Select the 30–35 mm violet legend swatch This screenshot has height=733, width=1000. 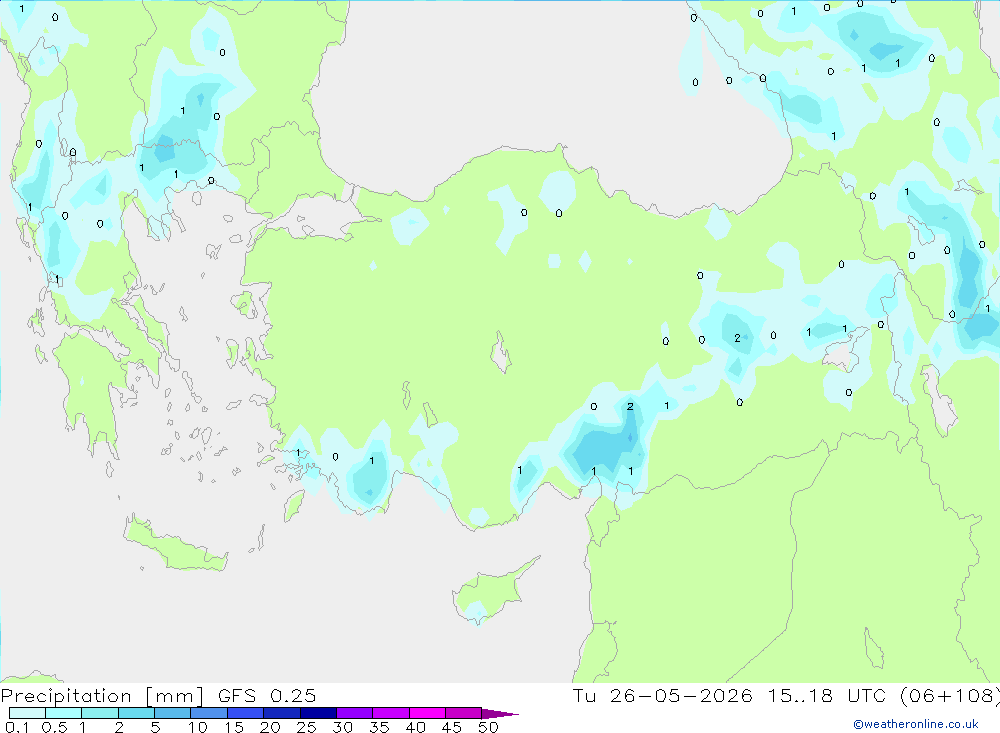(x=354, y=713)
